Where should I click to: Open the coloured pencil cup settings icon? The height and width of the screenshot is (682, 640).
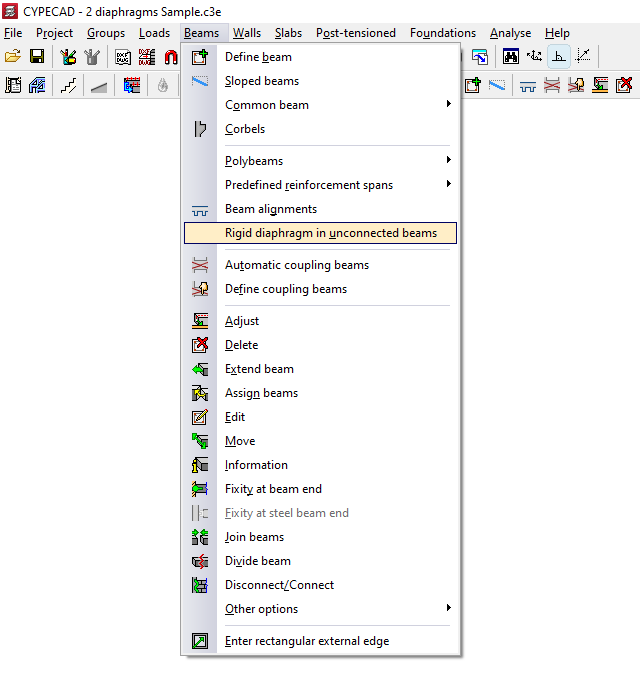68,57
